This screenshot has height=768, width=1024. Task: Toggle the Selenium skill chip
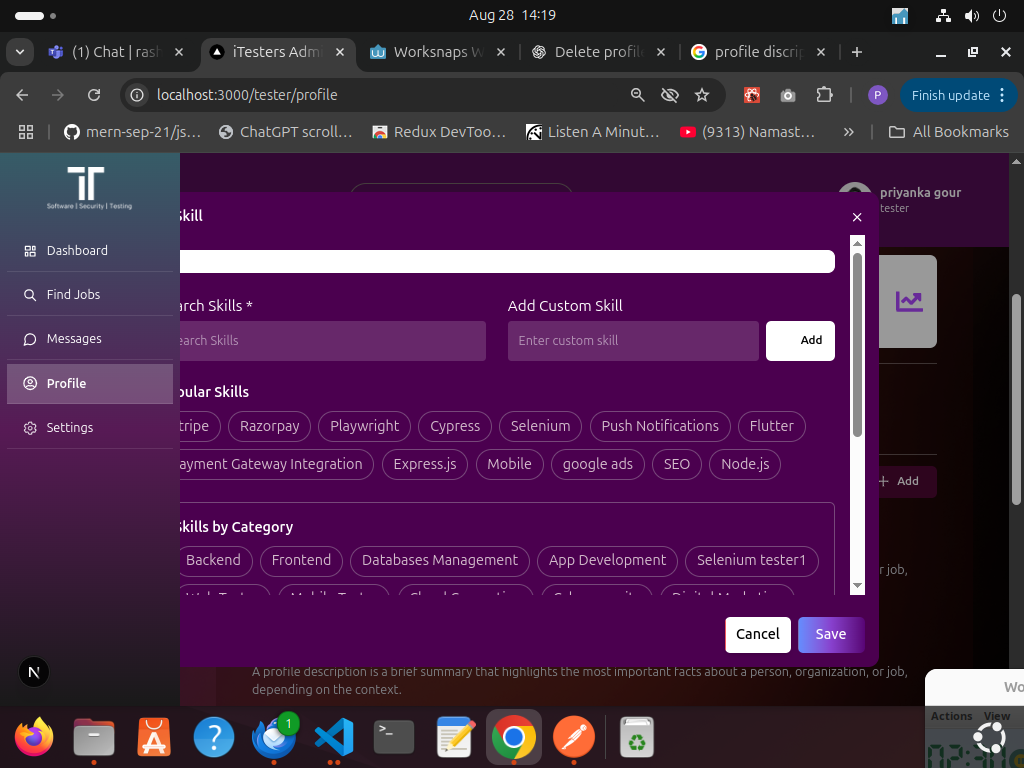point(540,426)
